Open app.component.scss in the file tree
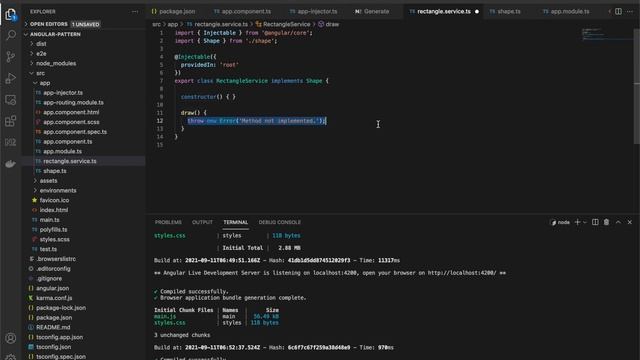640x360 pixels. point(71,122)
